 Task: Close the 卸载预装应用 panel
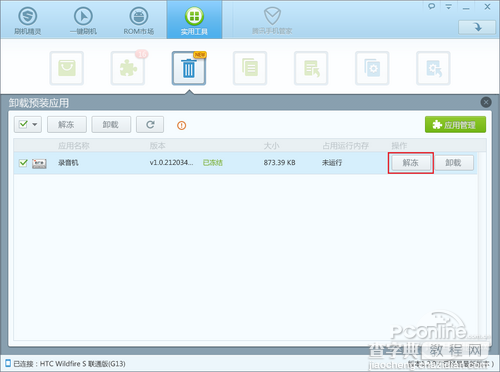coord(486,102)
